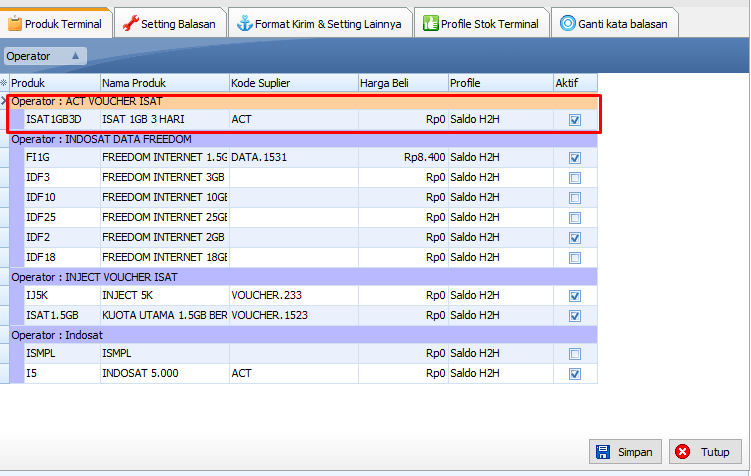Collapse group Operator : INJECT VOUCHER ISAT
751x476 pixels.
coord(304,277)
